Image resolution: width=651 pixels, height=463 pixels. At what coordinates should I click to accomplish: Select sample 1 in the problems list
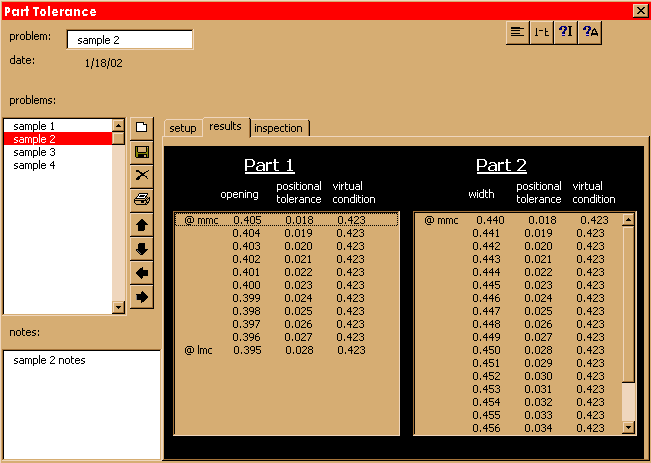click(34, 126)
